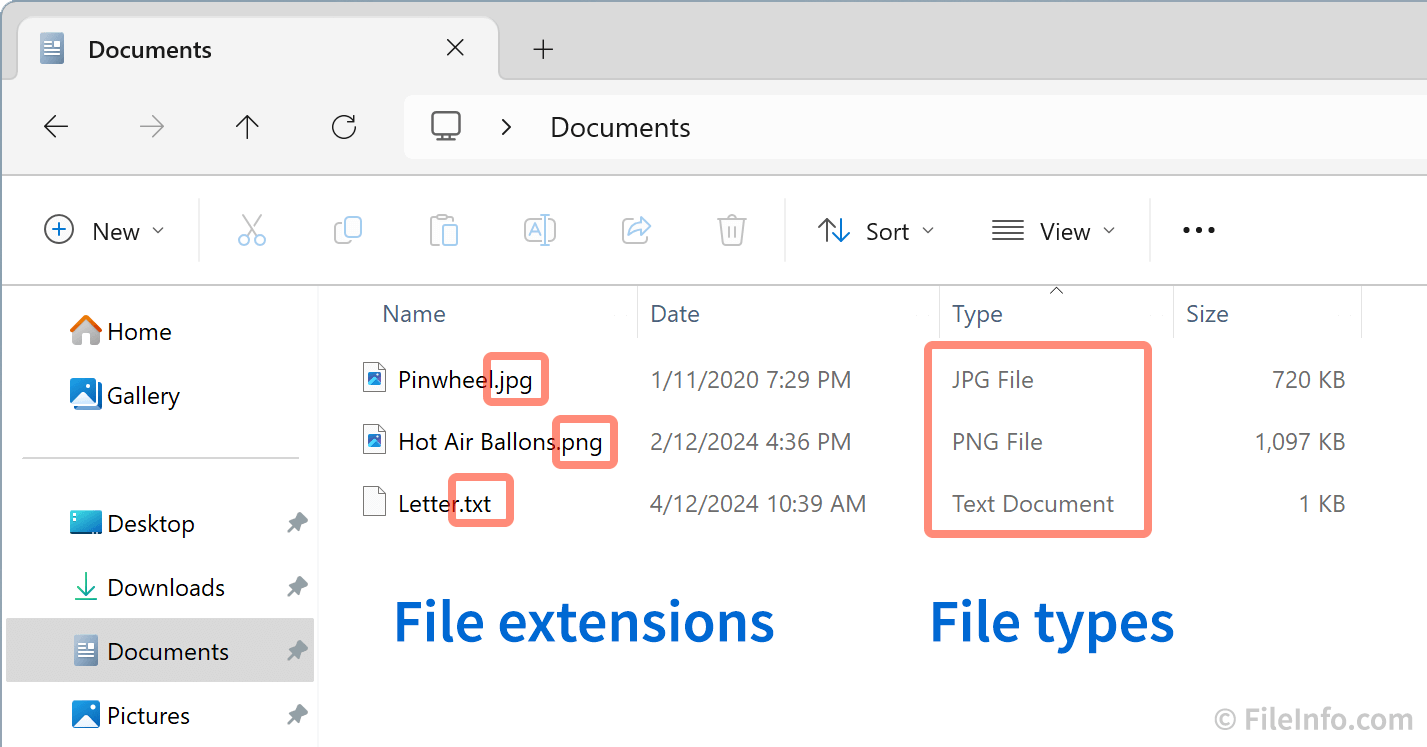This screenshot has height=747, width=1427.
Task: Refresh the Documents folder view
Action: tap(343, 126)
